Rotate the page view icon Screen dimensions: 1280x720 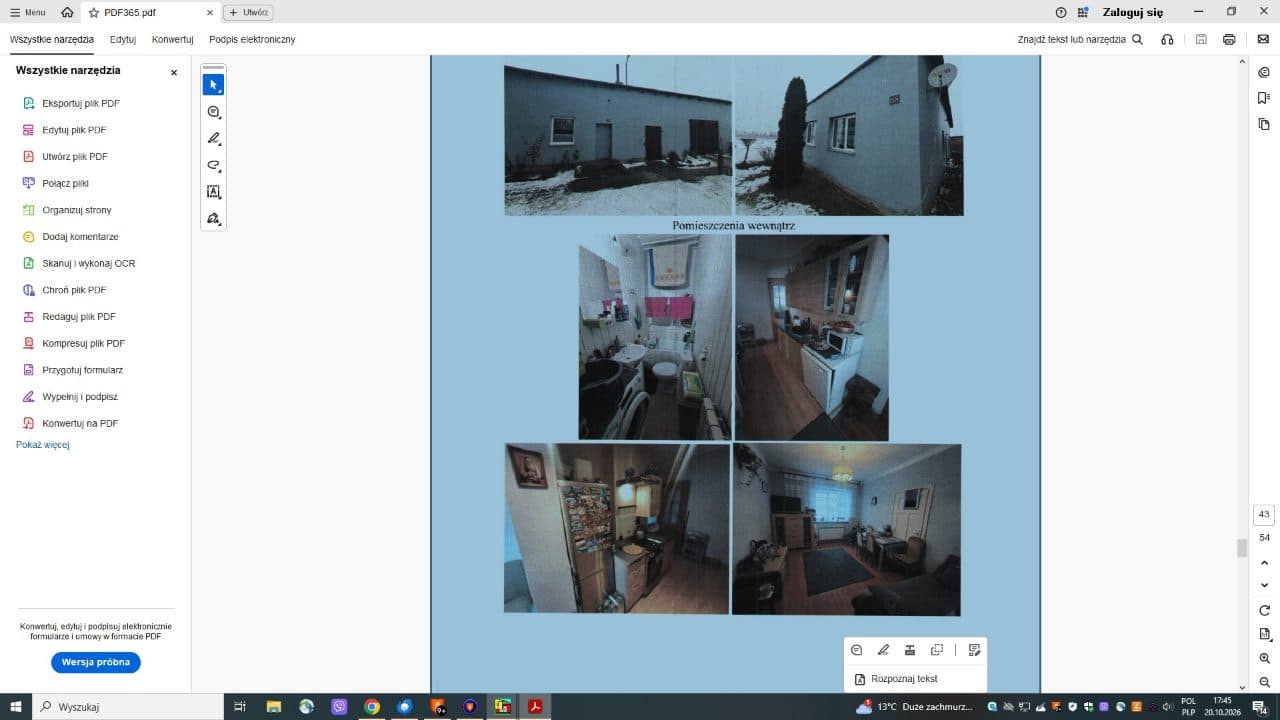pyautogui.click(x=1265, y=610)
